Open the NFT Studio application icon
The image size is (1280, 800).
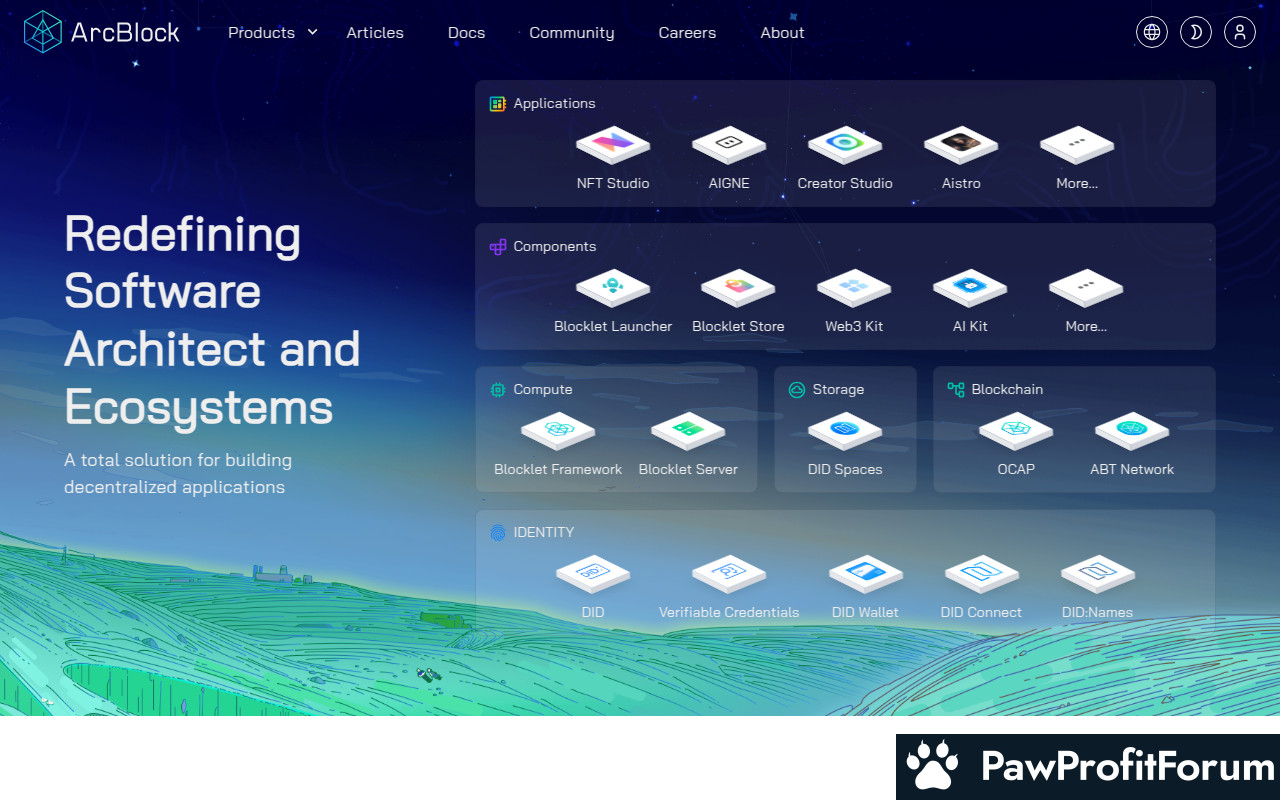pyautogui.click(x=613, y=146)
